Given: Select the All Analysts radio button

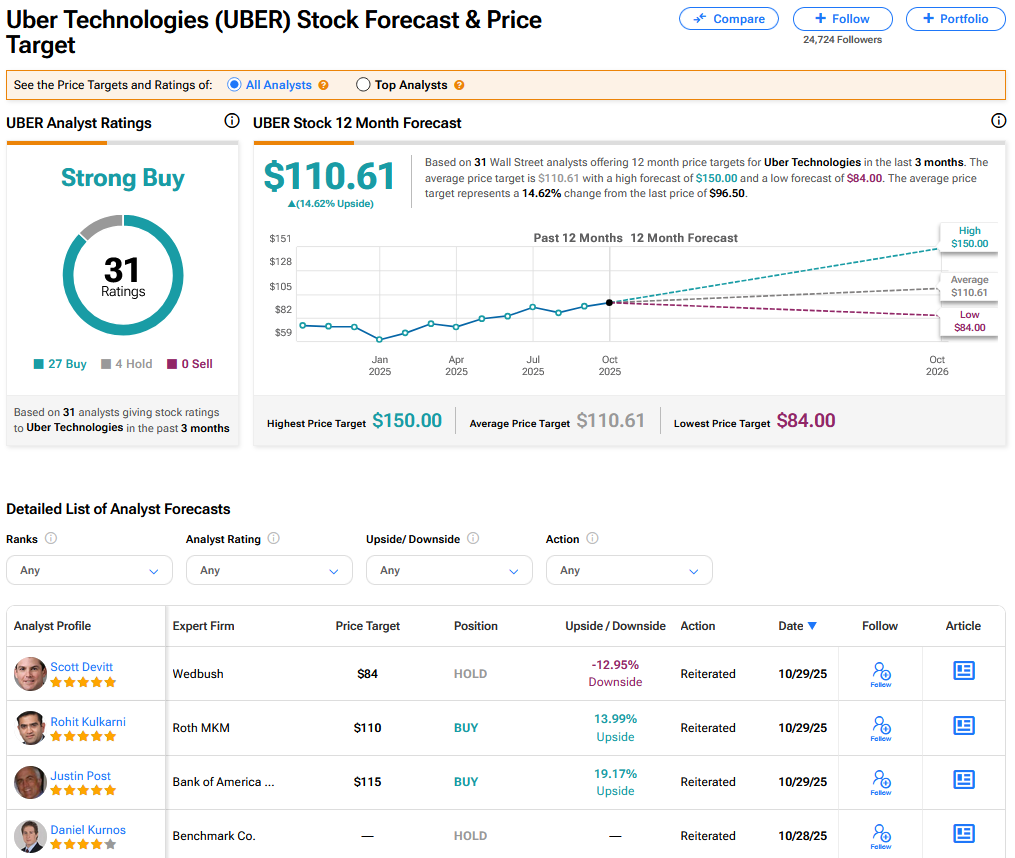Looking at the screenshot, I should coord(234,85).
